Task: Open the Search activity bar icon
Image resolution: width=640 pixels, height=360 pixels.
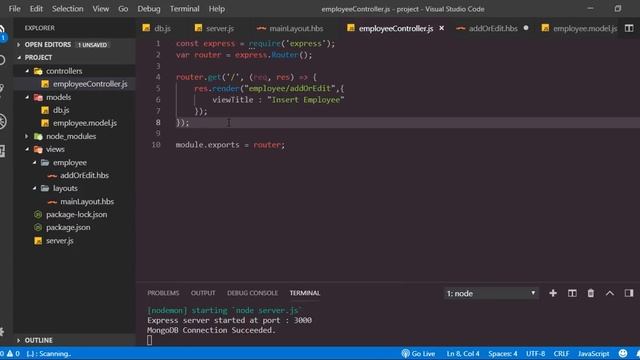Action: click(x=2, y=60)
